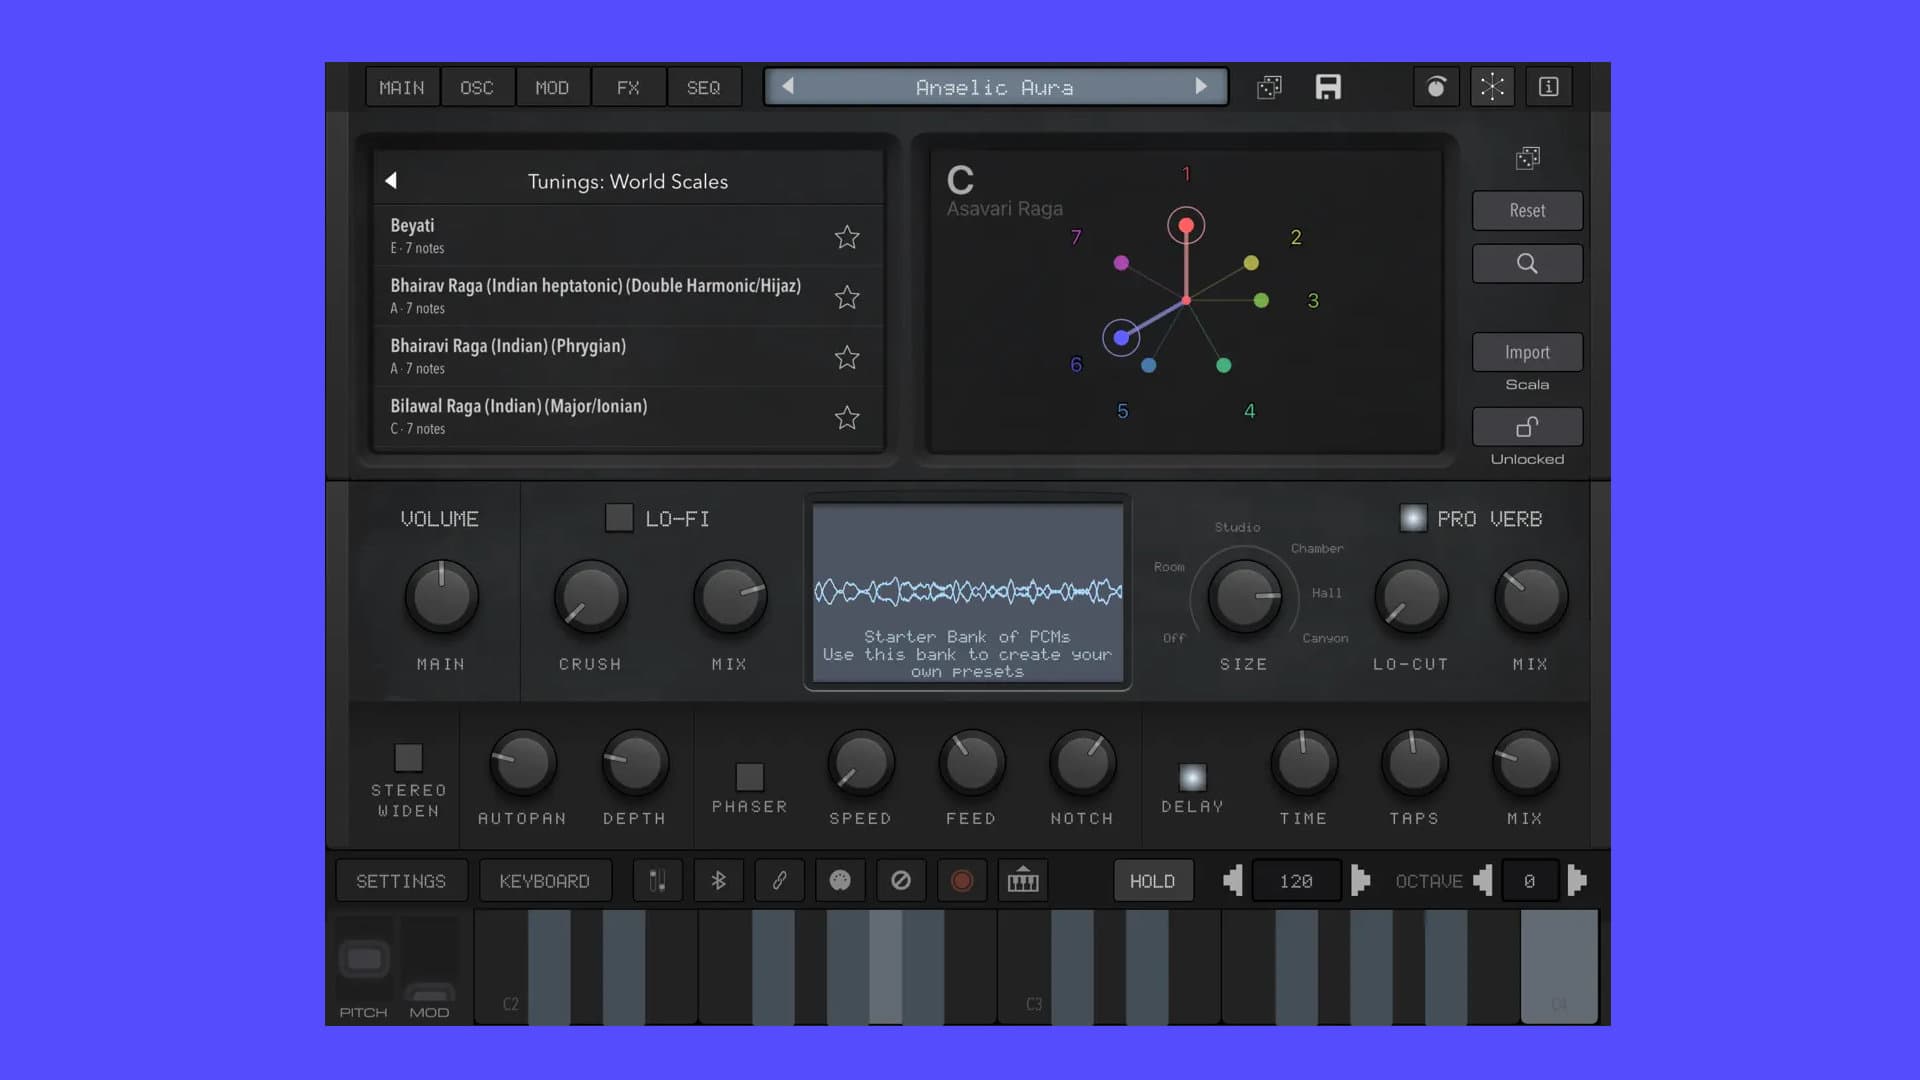Viewport: 1920px width, 1080px height.
Task: Switch to the MAIN tab
Action: 402,87
